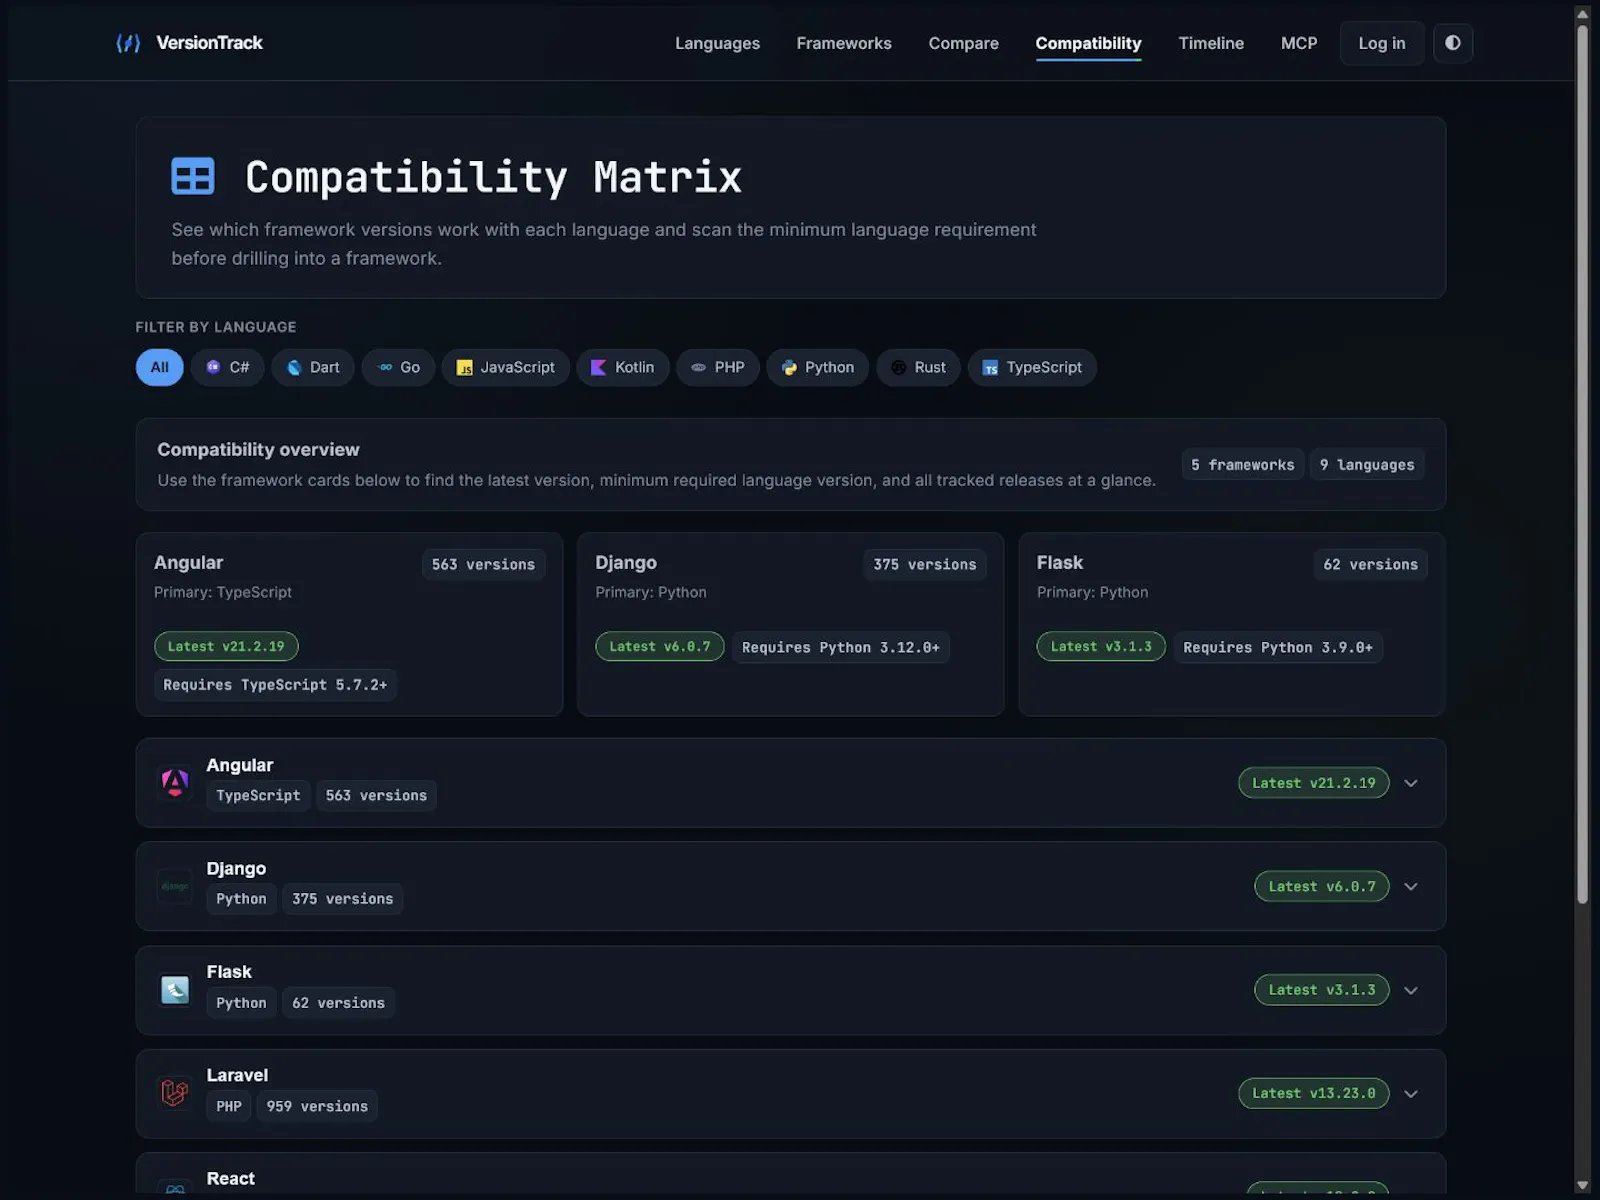Click the Laravel logo in Laravel row
Image resolution: width=1600 pixels, height=1200 pixels.
[x=175, y=1093]
